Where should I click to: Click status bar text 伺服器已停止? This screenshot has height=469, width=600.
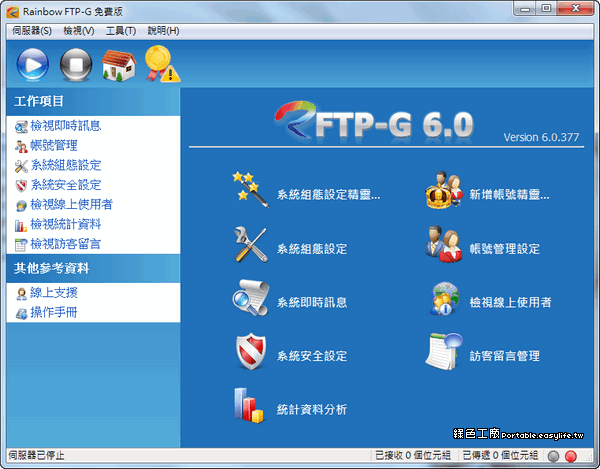37,456
